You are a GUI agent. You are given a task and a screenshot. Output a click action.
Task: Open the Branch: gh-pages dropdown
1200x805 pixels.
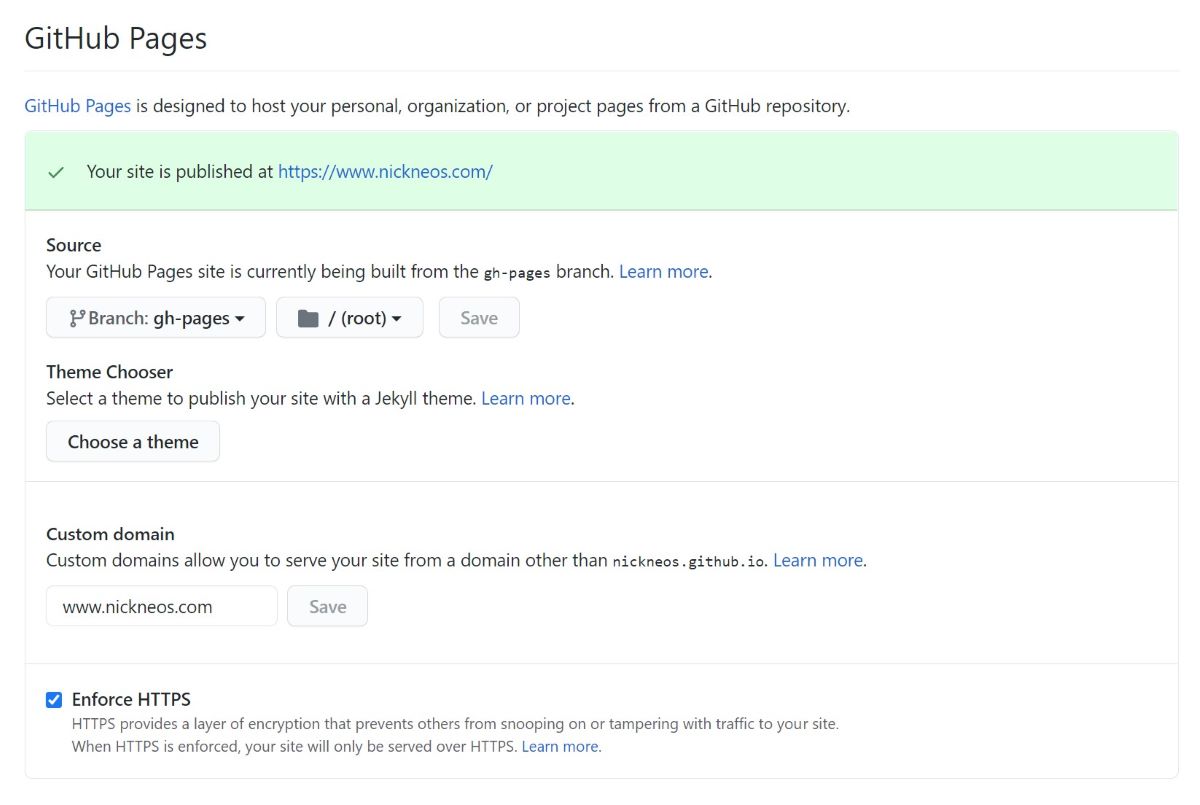(156, 318)
